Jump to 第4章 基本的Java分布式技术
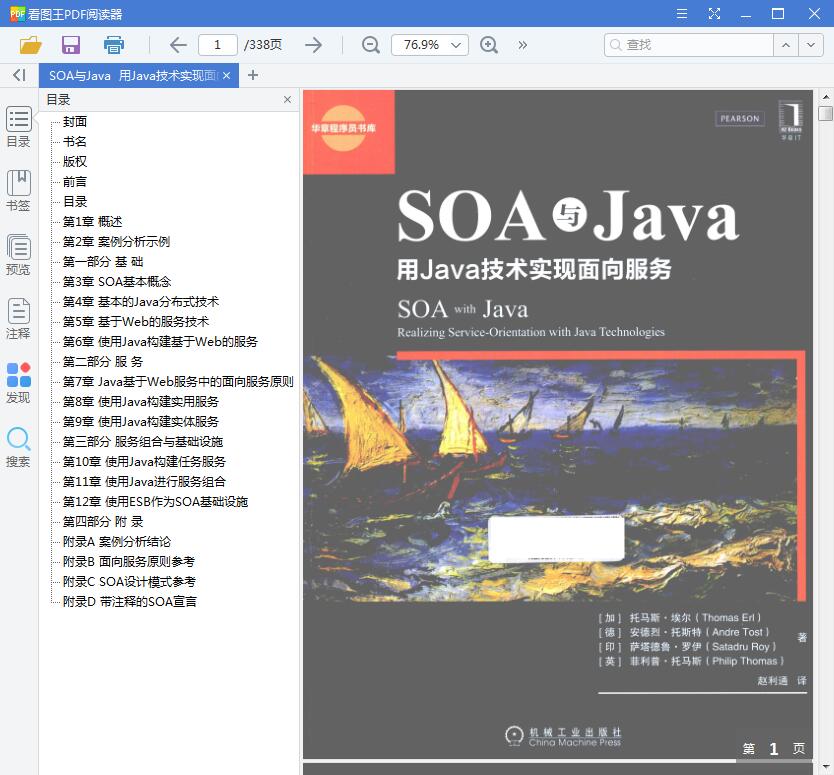The height and width of the screenshot is (775, 834). (x=141, y=302)
